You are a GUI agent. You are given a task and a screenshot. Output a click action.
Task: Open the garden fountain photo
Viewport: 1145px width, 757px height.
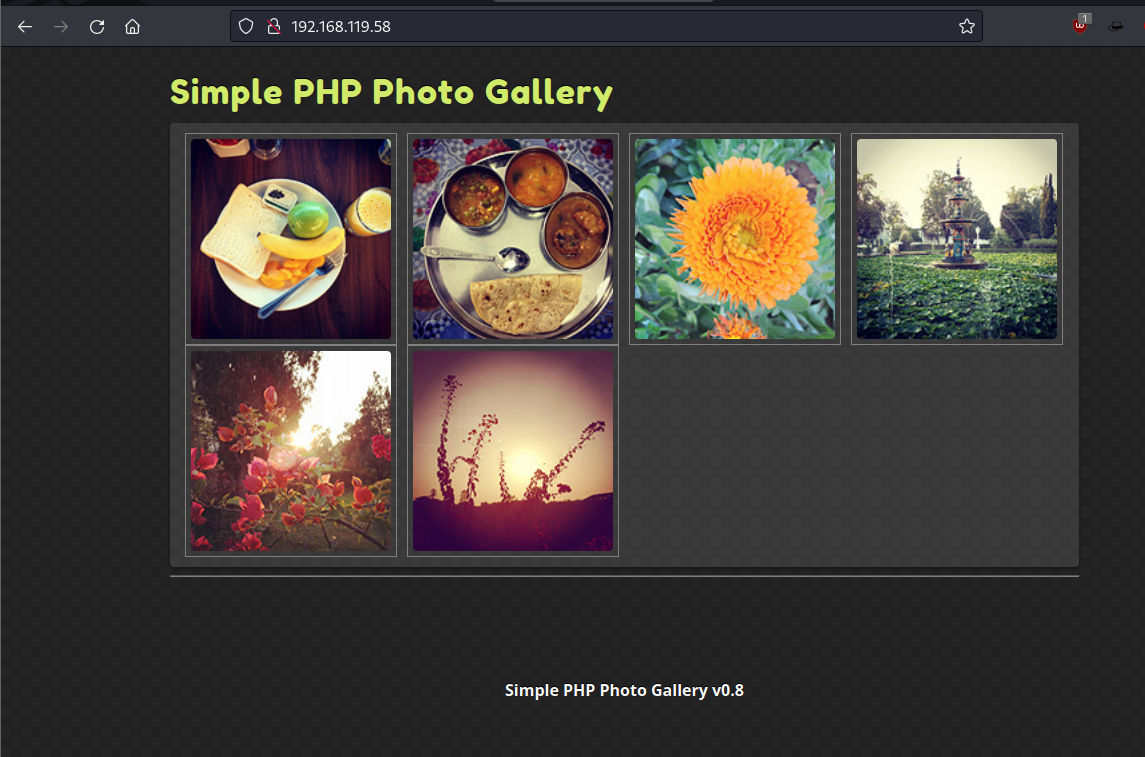coord(957,239)
